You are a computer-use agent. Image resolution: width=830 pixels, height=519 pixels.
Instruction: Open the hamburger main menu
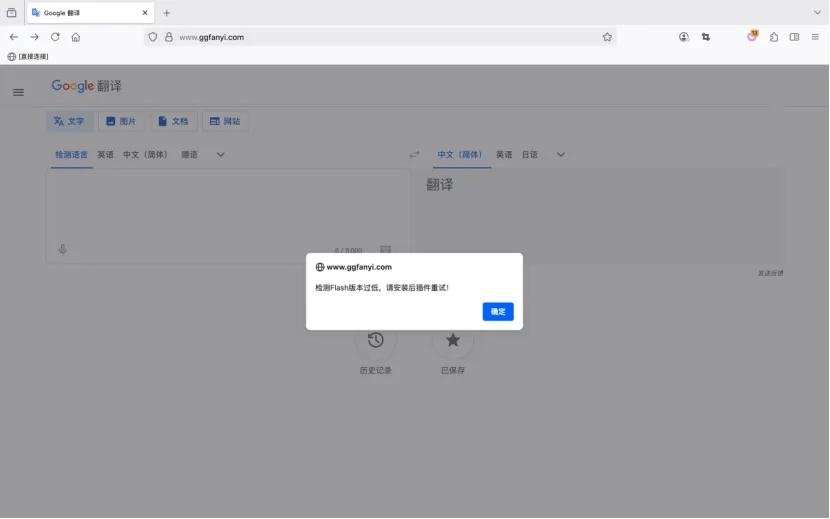coord(18,93)
